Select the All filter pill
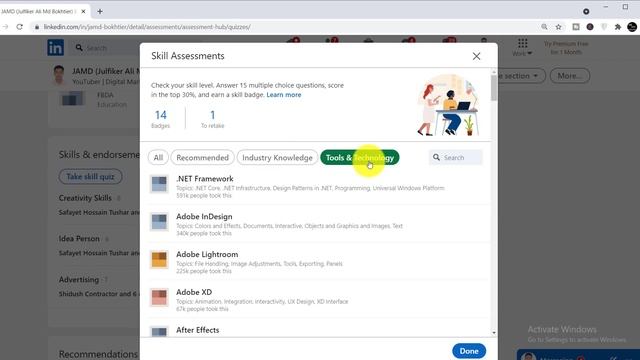Image resolution: width=640 pixels, height=360 pixels. [158, 158]
